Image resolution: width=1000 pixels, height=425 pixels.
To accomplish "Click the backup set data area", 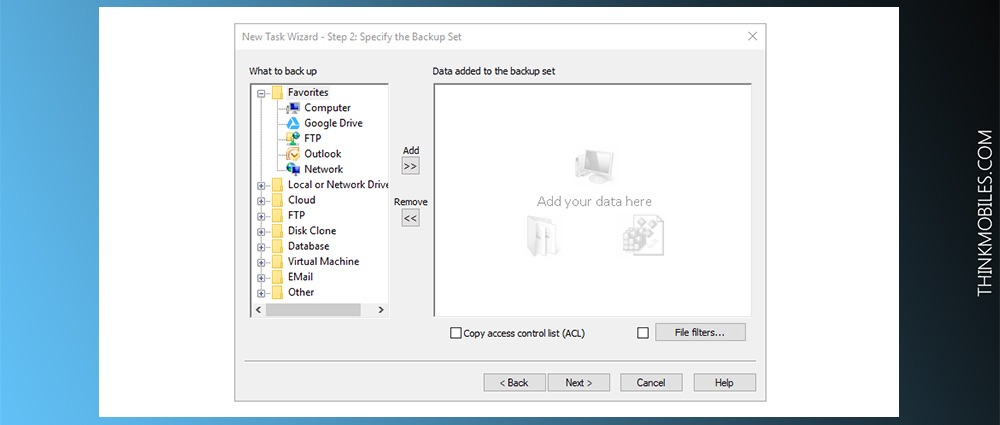I will pos(592,200).
